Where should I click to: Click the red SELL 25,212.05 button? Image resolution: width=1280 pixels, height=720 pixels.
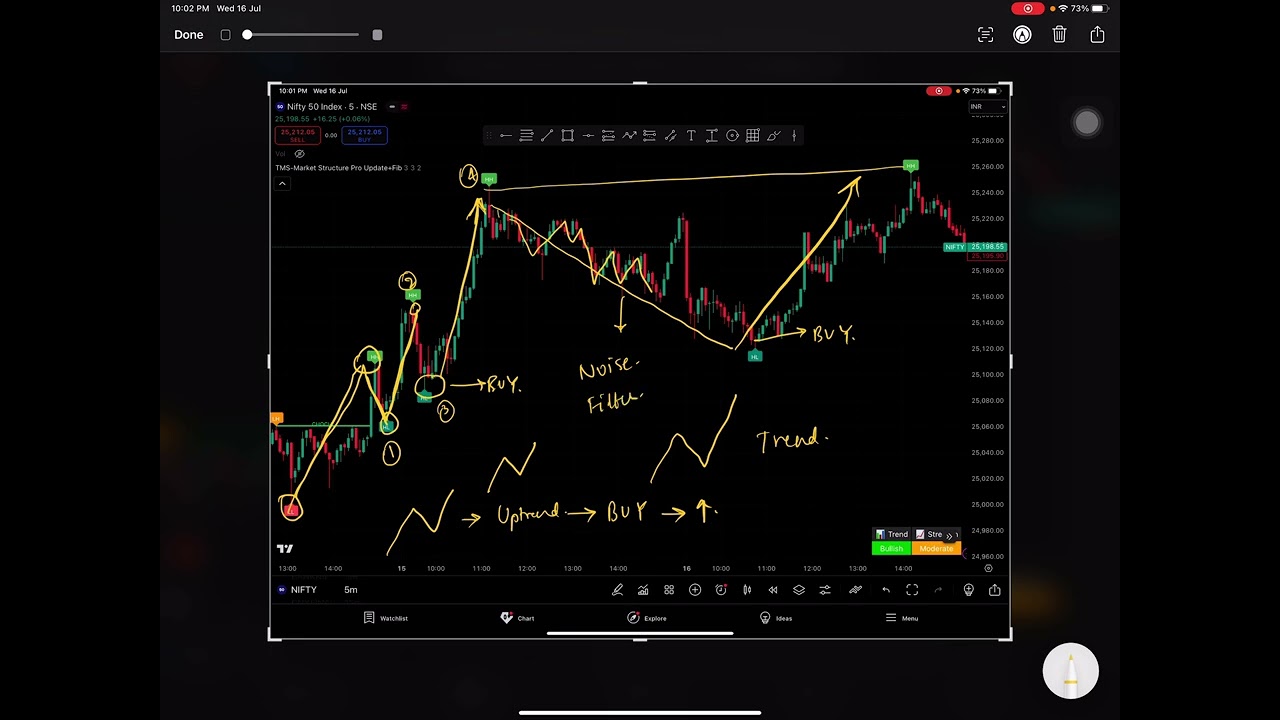tap(297, 135)
